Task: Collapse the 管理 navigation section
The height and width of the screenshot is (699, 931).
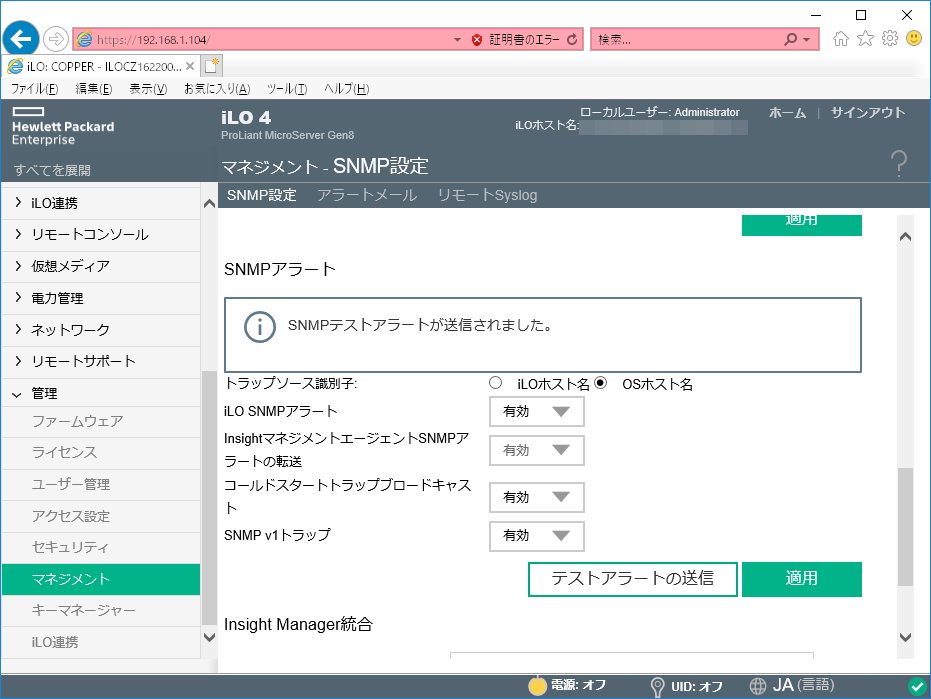Action: click(x=100, y=393)
